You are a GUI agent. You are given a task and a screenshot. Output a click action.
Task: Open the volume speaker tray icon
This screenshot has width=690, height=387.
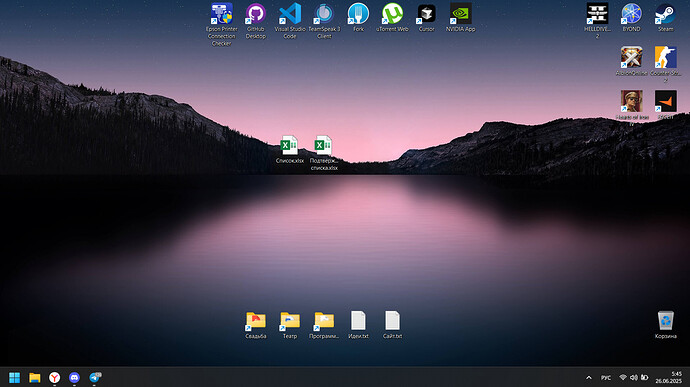pyautogui.click(x=634, y=378)
